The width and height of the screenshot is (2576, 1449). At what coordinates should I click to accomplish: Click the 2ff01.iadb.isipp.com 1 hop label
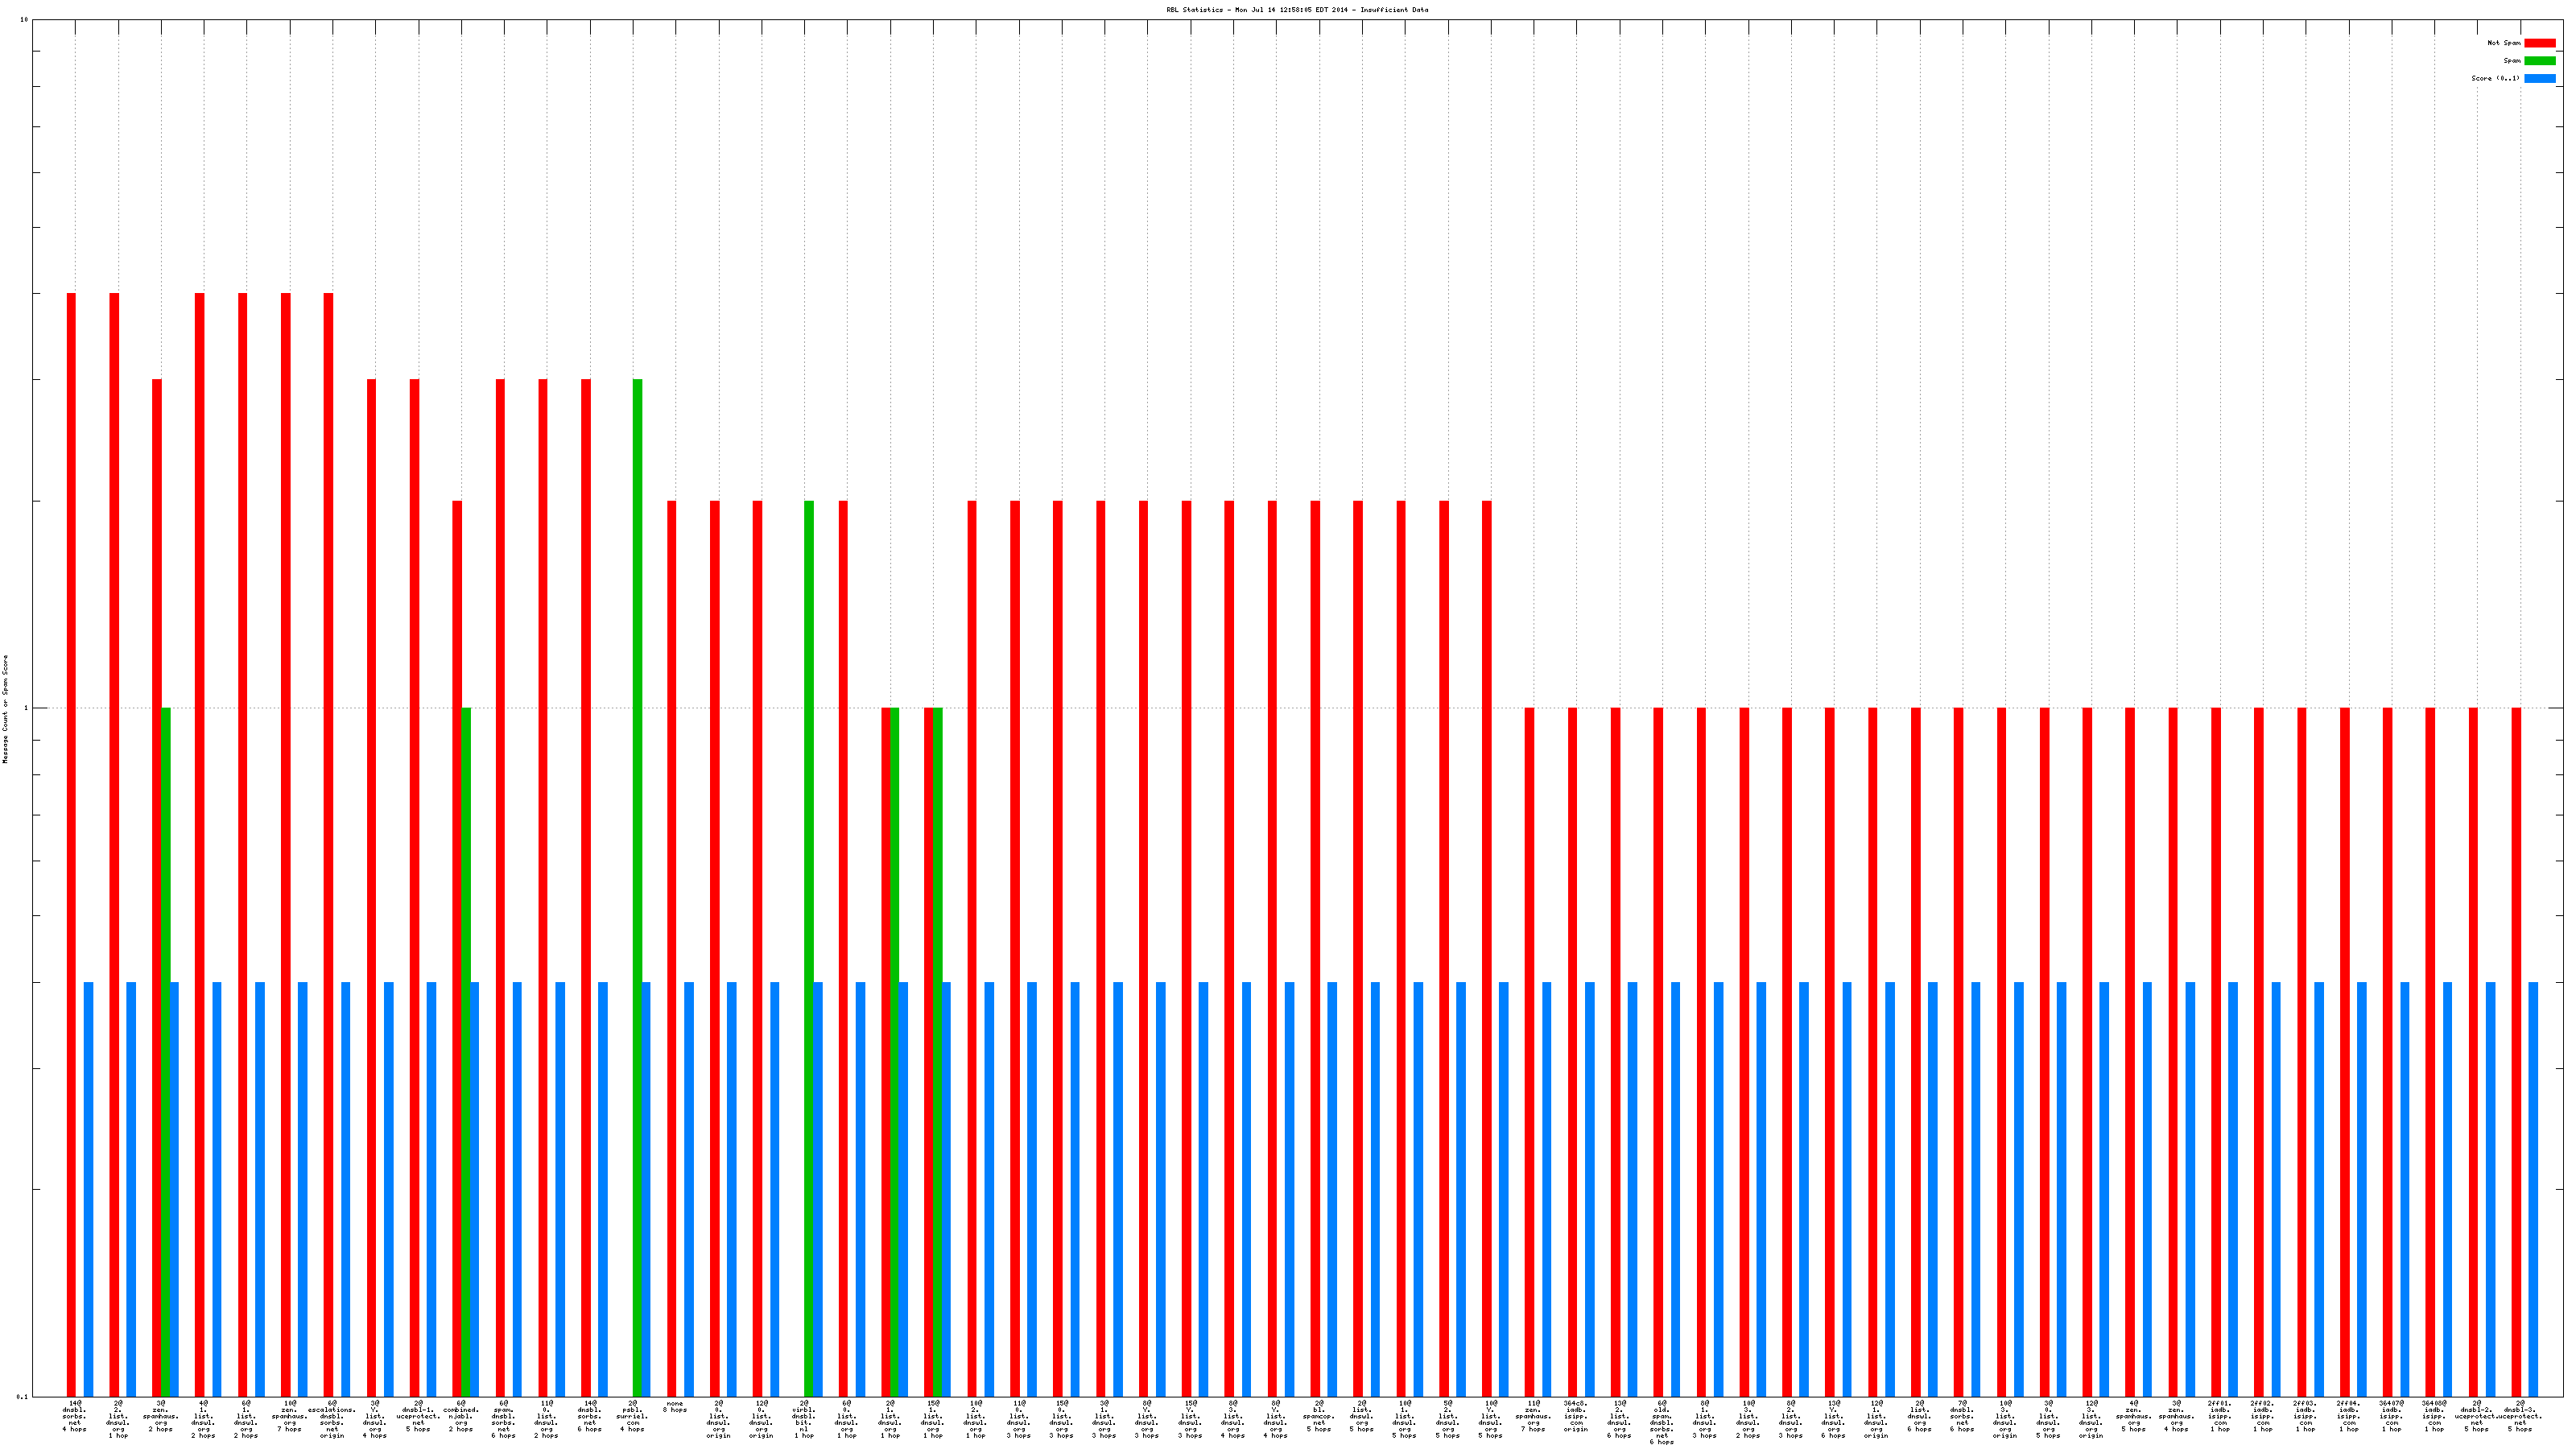pos(2220,1416)
